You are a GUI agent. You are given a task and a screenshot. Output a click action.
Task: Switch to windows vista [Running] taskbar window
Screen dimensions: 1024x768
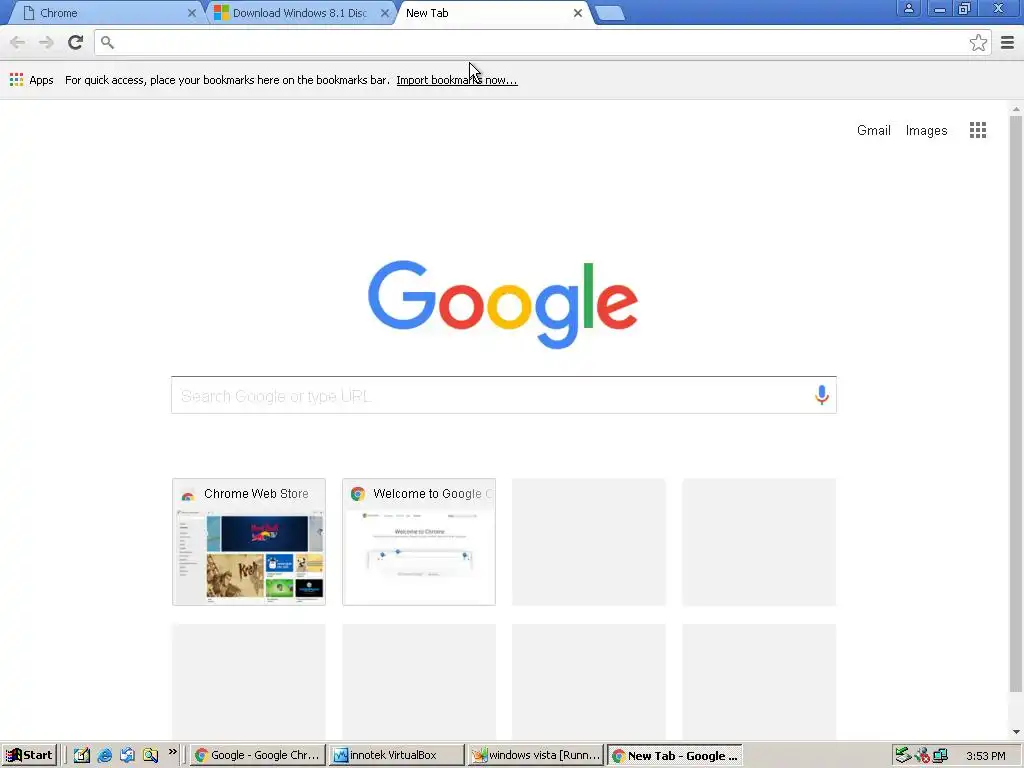[x=536, y=756]
